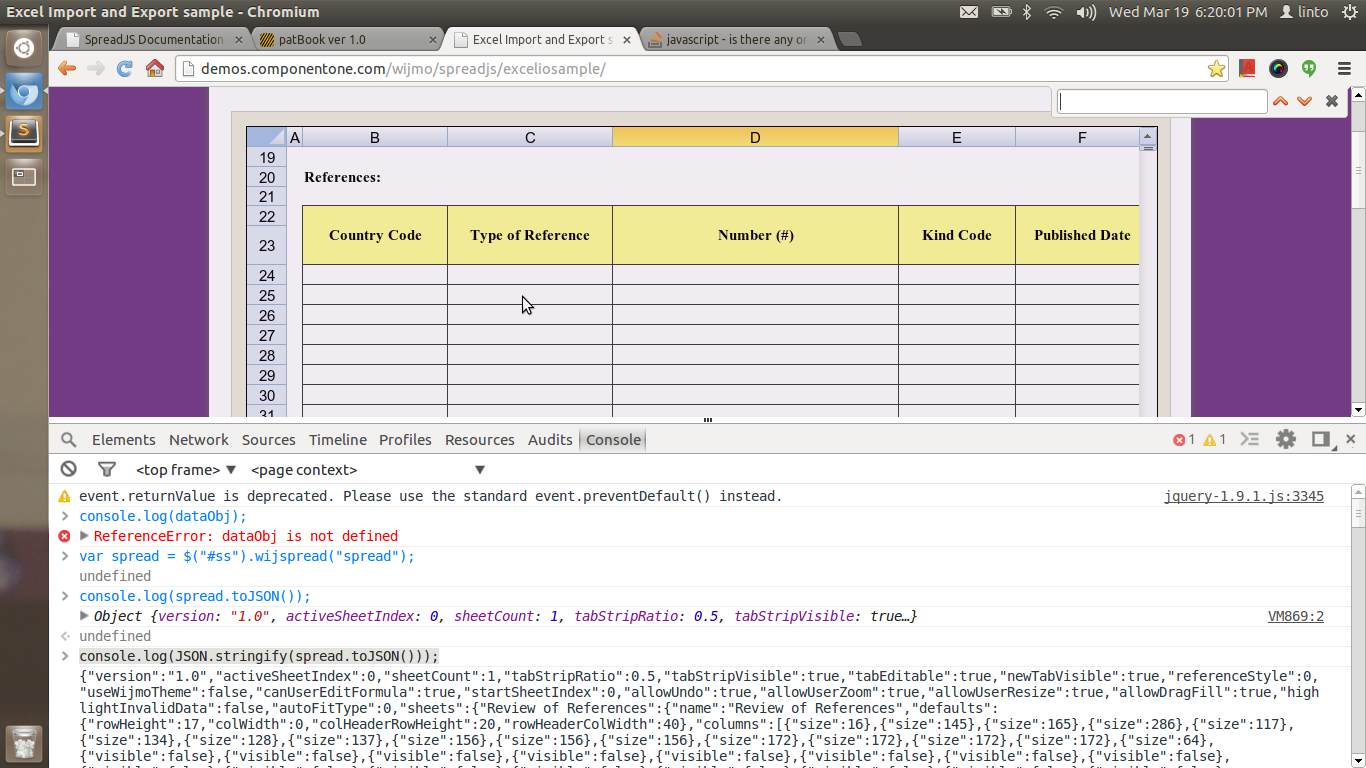Open DevTools settings gear icon

(x=1286, y=439)
